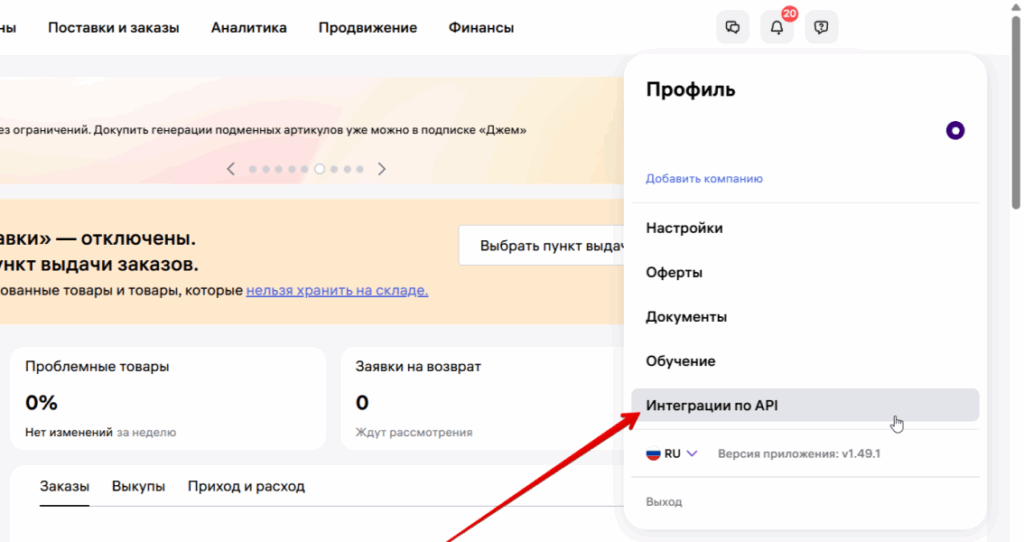Open the Аналитика menu
Viewport: 1024px width, 542px height.
[249, 28]
